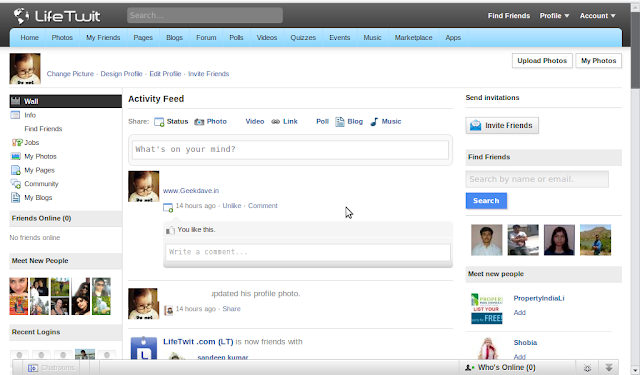Screen dimensions: 640x375
Task: Click the profile photo update icon
Action: [x=169, y=310]
